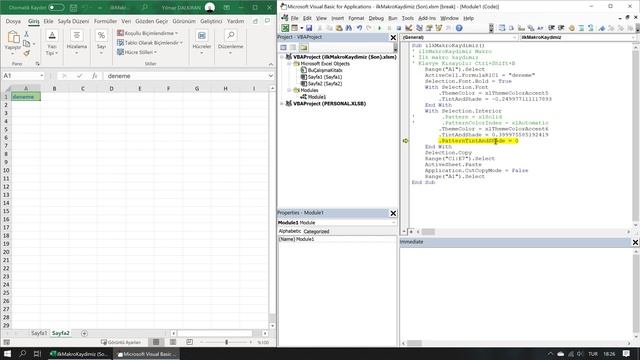Image resolution: width=640 pixels, height=360 pixels.
Task: Open Koşullu Biçimlendirme dropdown
Action: 147,33
